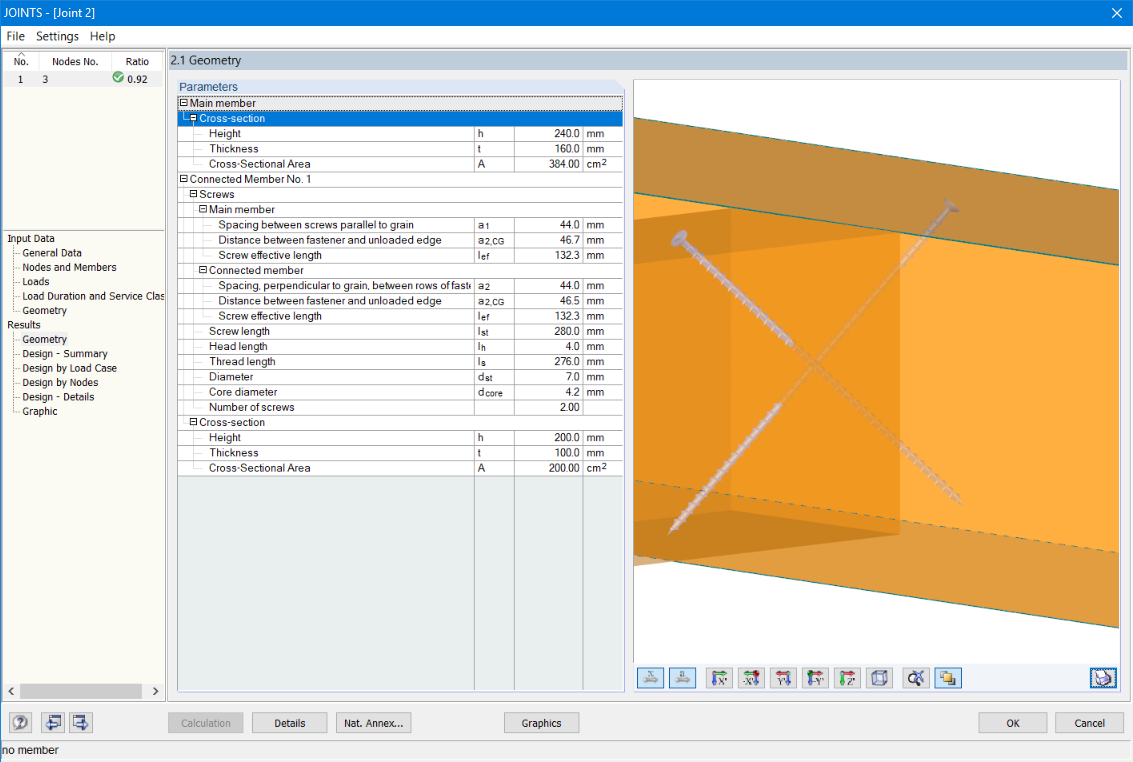1133x762 pixels.
Task: Open help with the question mark button
Action: click(20, 722)
